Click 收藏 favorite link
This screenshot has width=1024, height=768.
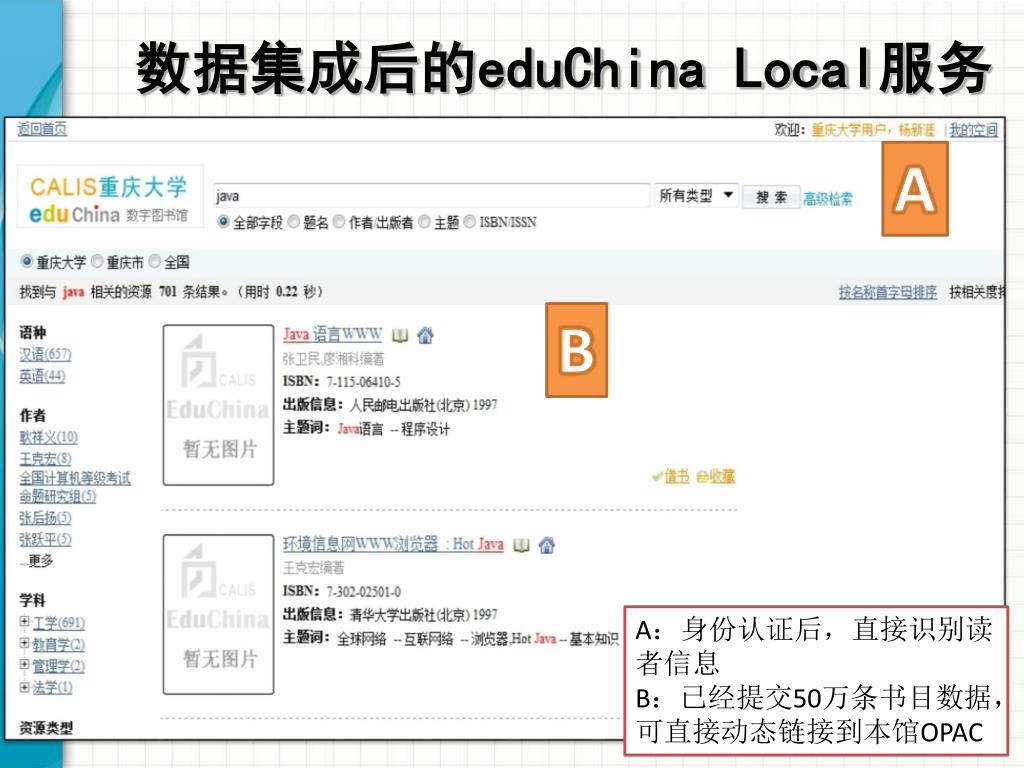coord(722,477)
